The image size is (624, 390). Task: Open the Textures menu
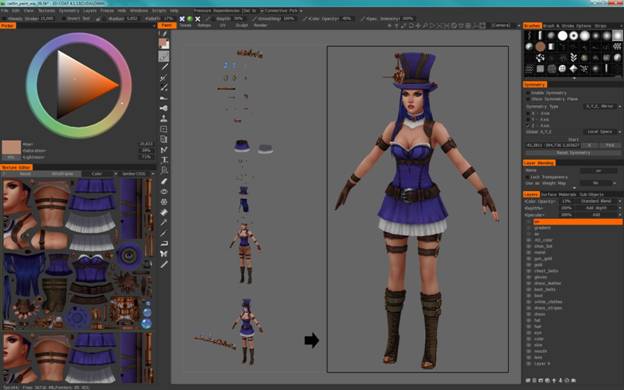[x=47, y=11]
